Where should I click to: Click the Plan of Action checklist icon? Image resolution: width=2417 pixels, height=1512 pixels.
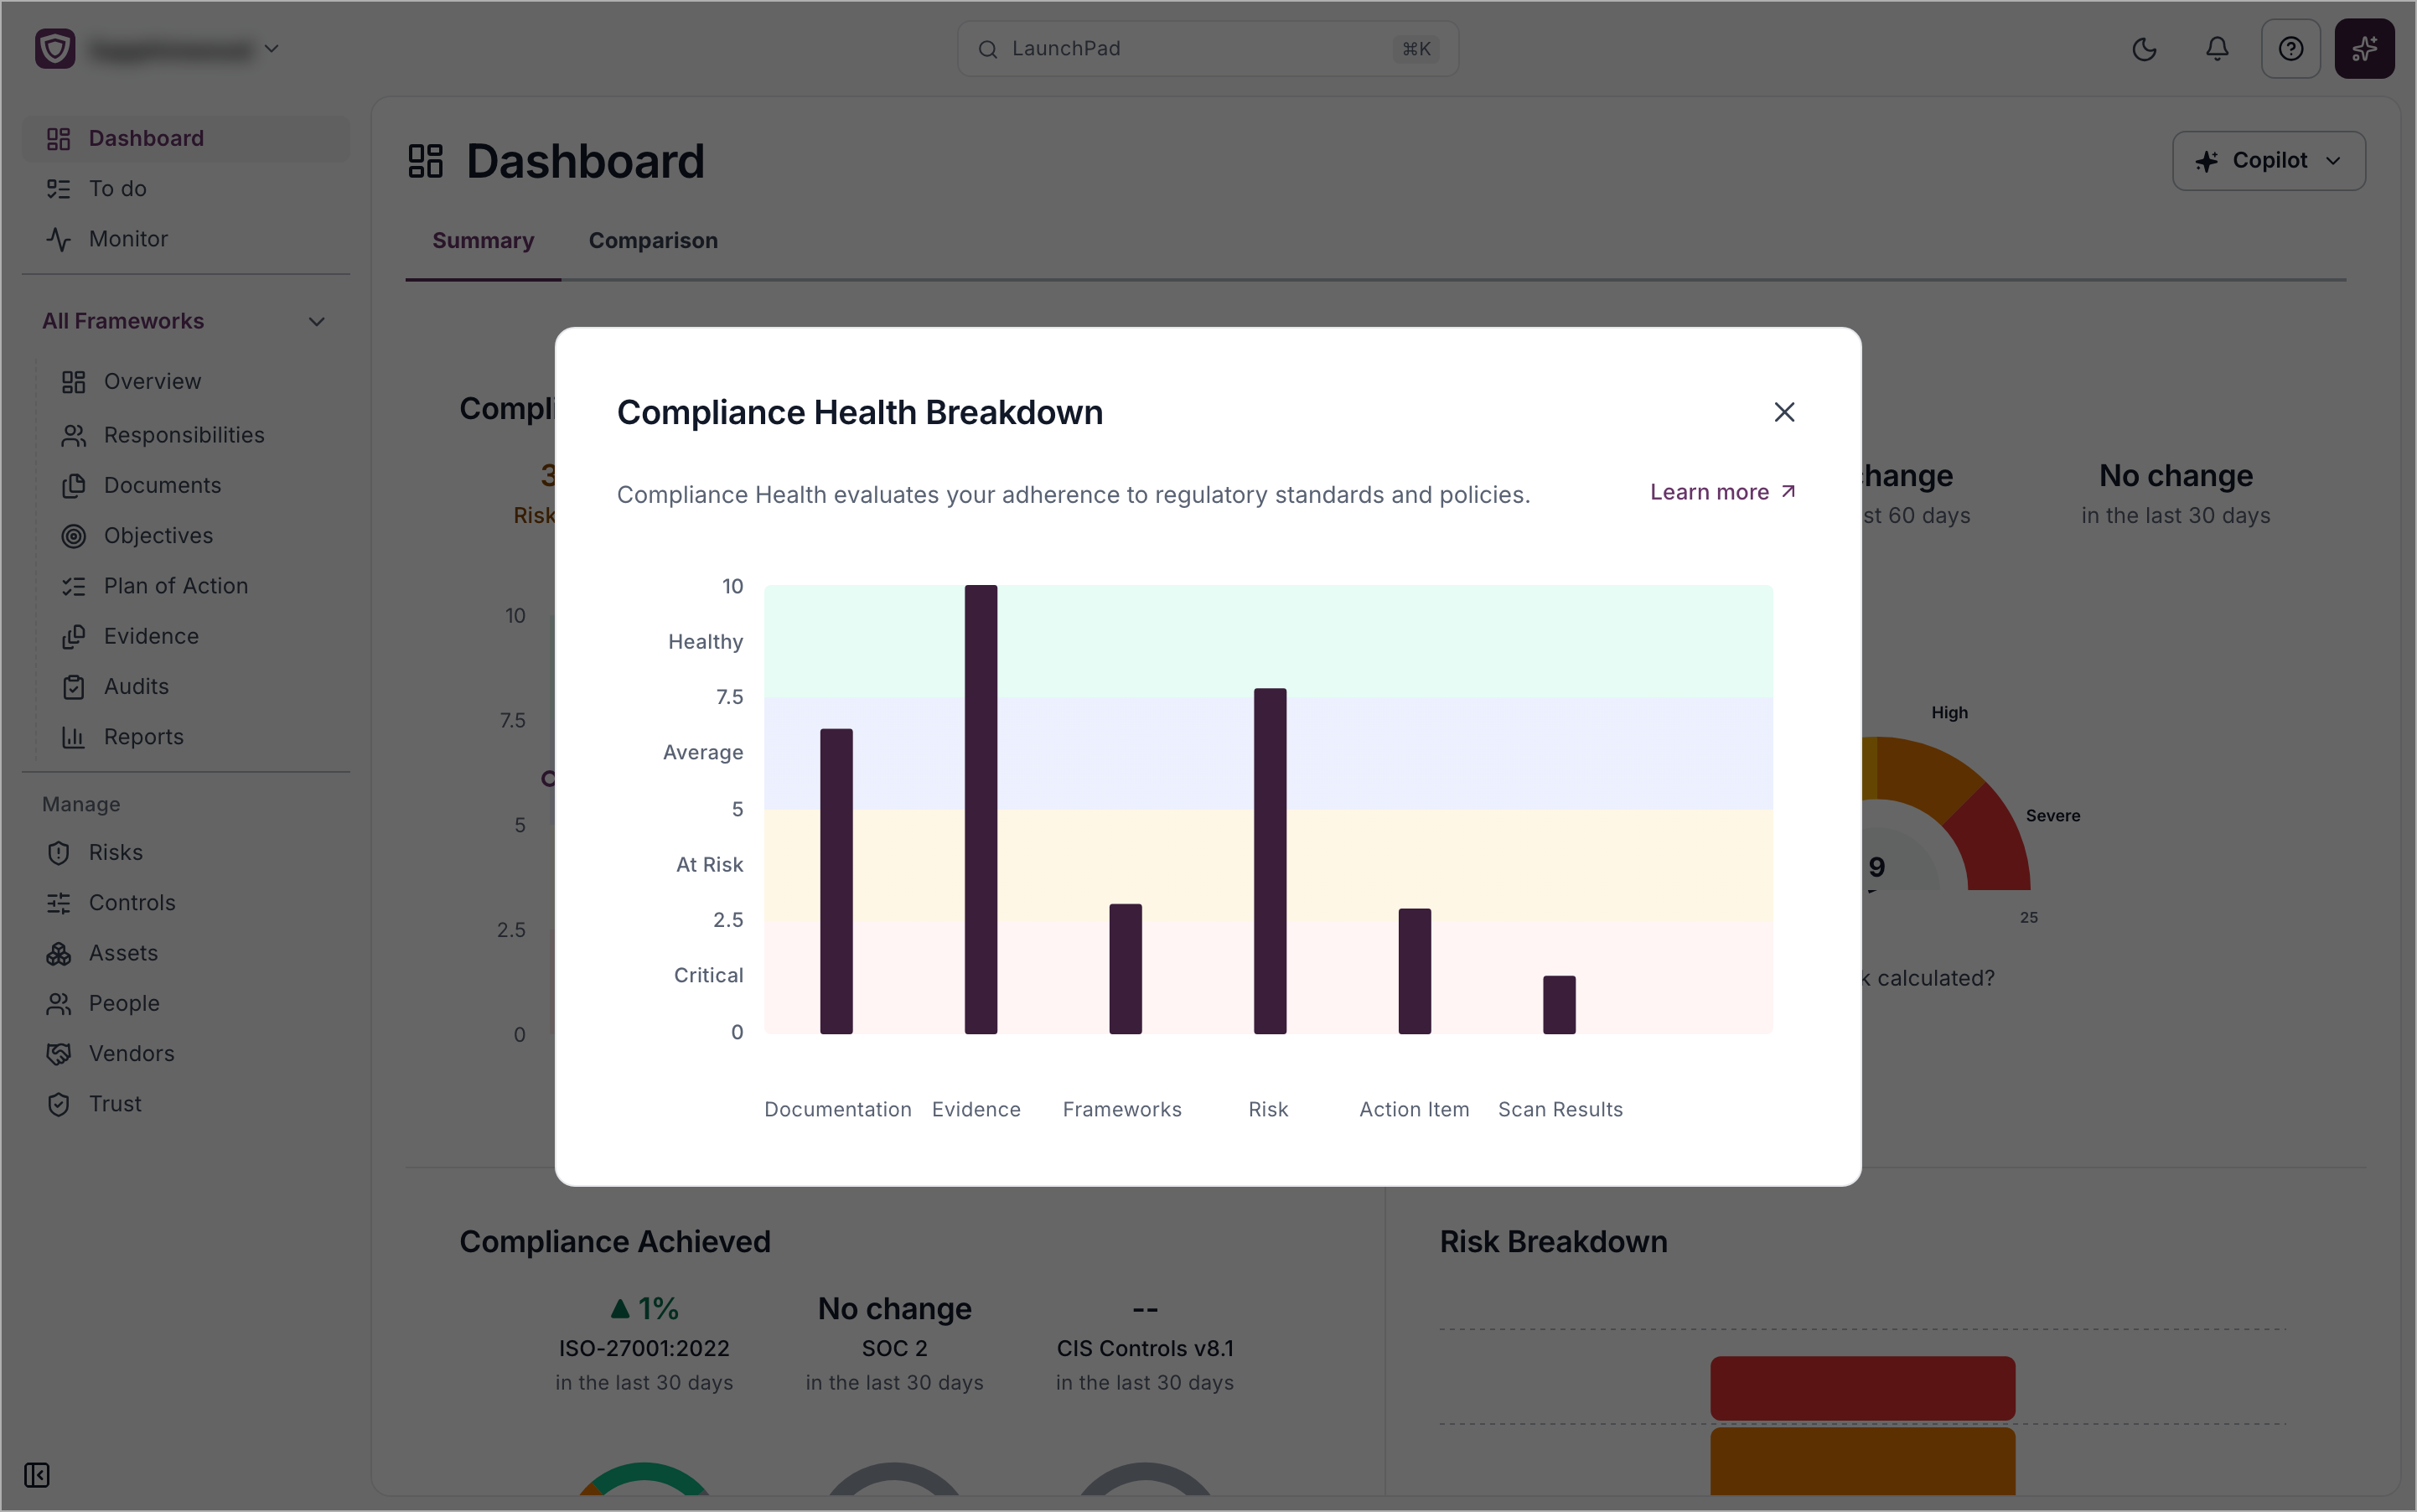(x=73, y=586)
